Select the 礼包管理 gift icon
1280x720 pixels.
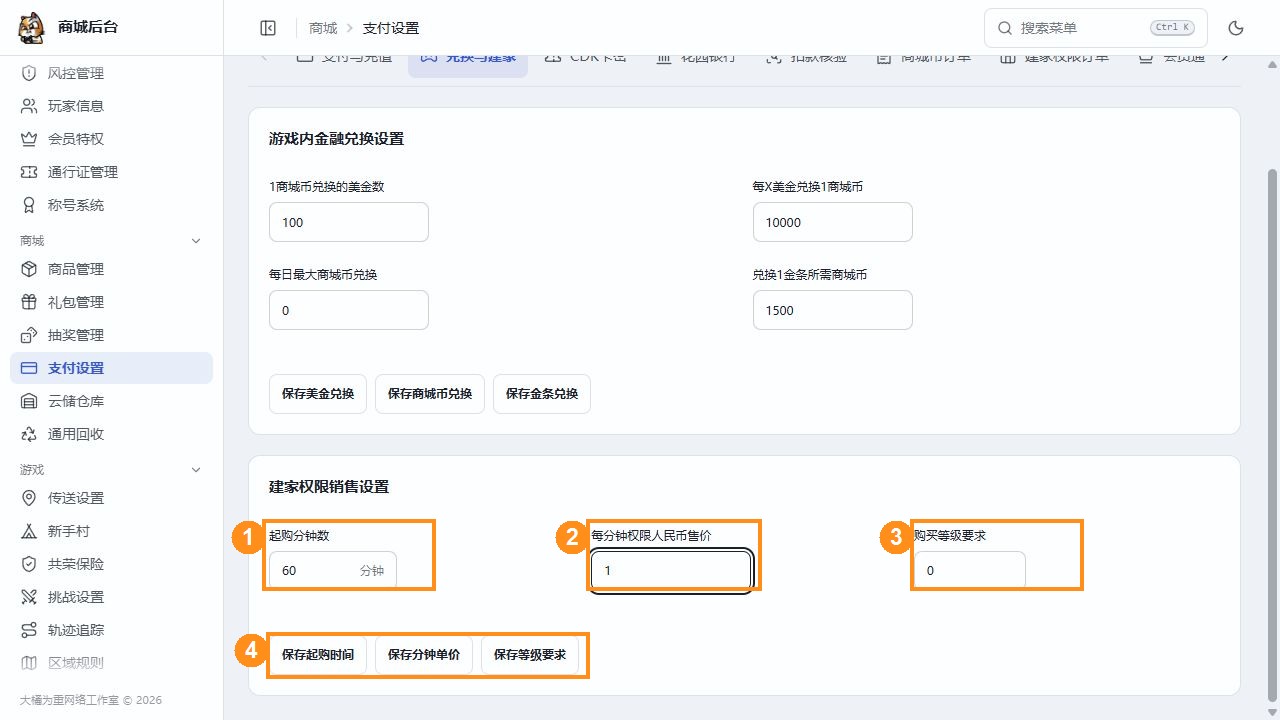(29, 302)
